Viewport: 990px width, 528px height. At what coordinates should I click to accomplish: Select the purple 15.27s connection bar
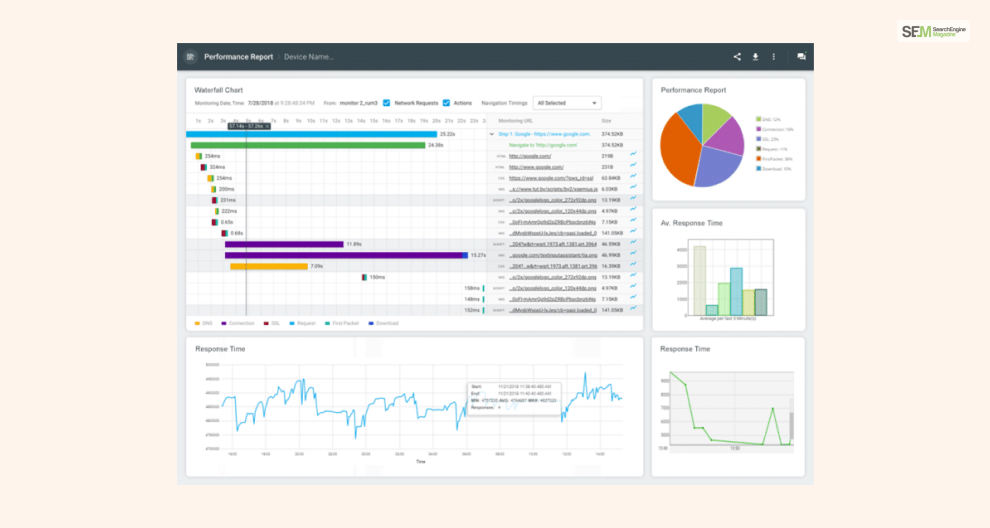(x=346, y=255)
